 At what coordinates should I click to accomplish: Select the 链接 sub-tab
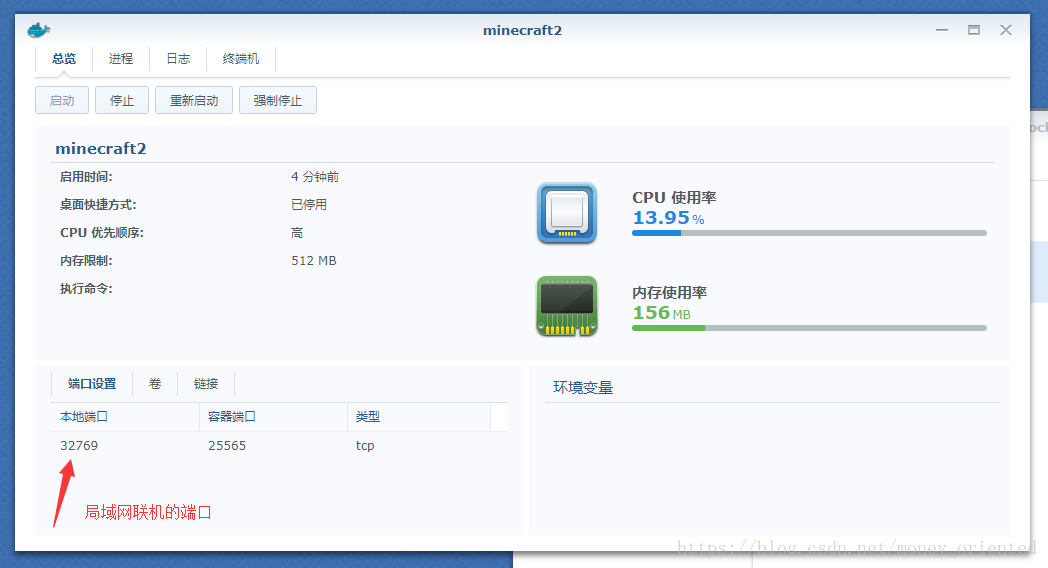coord(206,384)
